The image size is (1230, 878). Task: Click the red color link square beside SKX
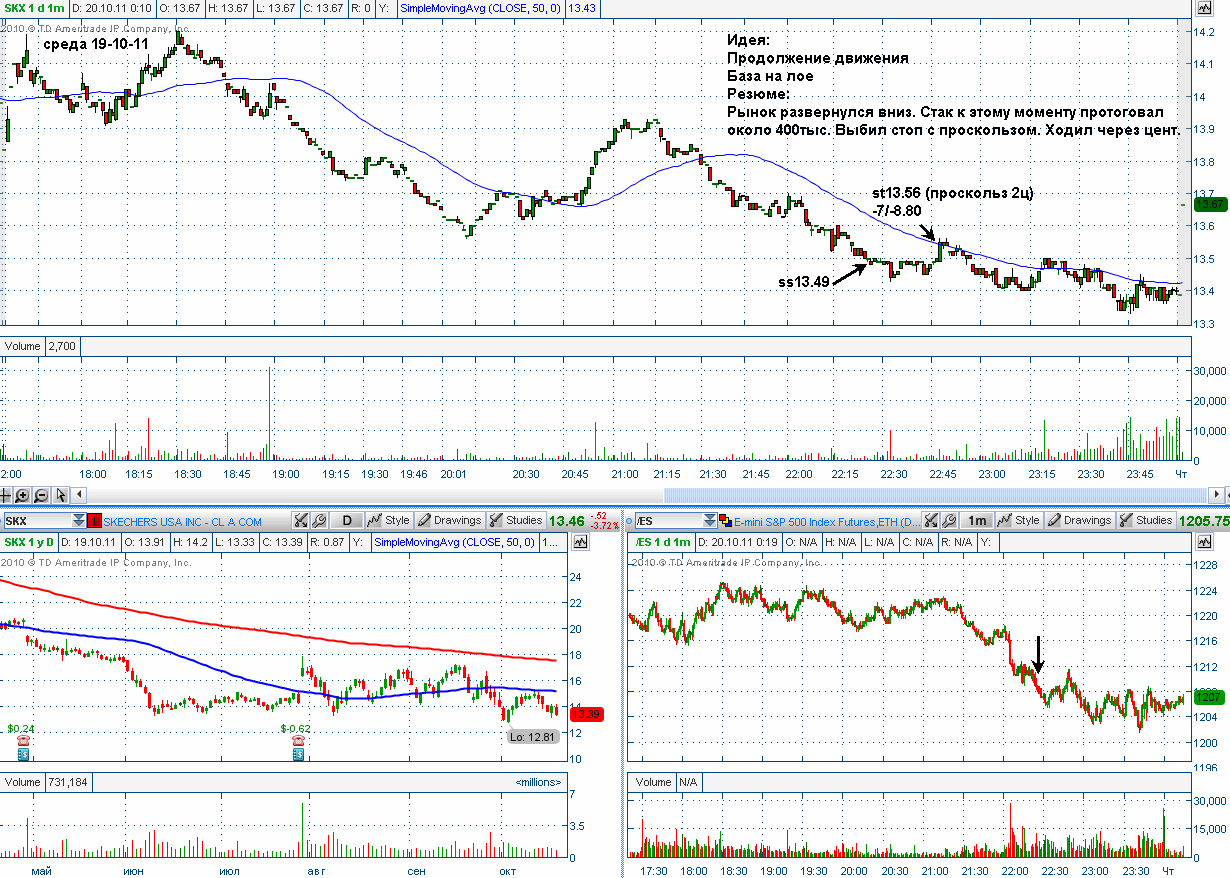pos(95,521)
